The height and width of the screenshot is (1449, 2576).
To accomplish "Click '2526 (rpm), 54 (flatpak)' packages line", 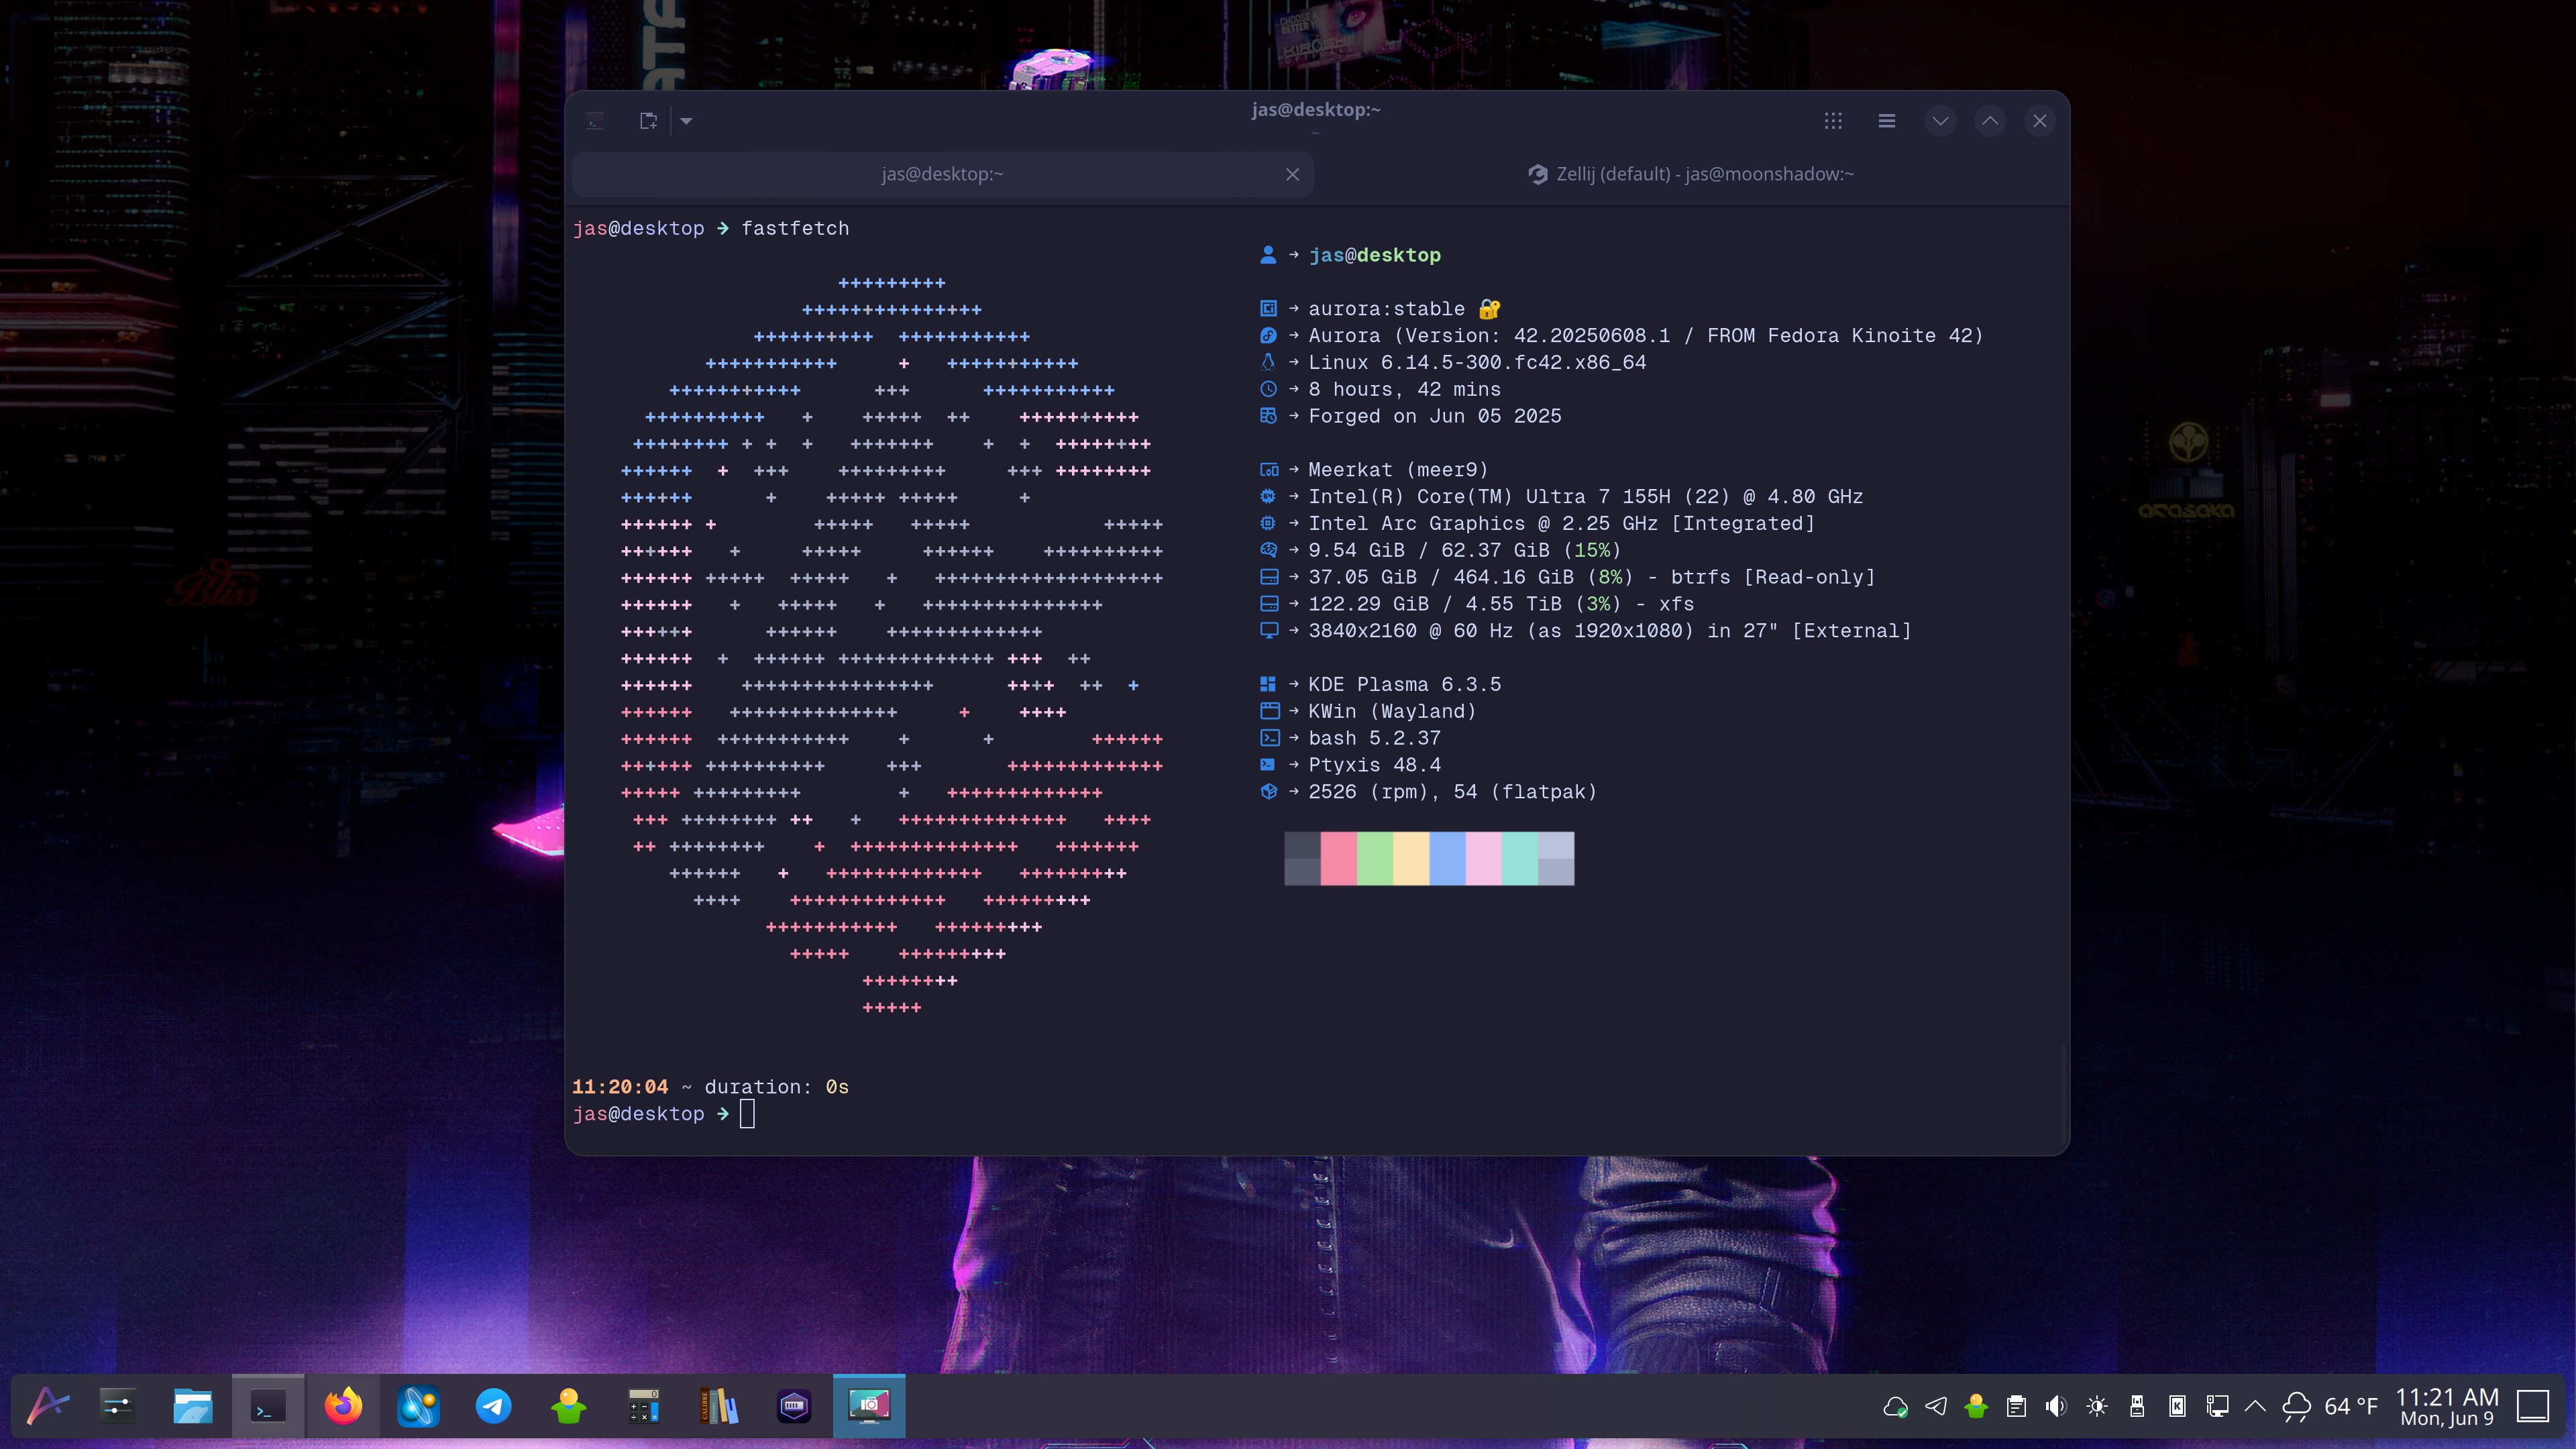I will (x=1453, y=792).
